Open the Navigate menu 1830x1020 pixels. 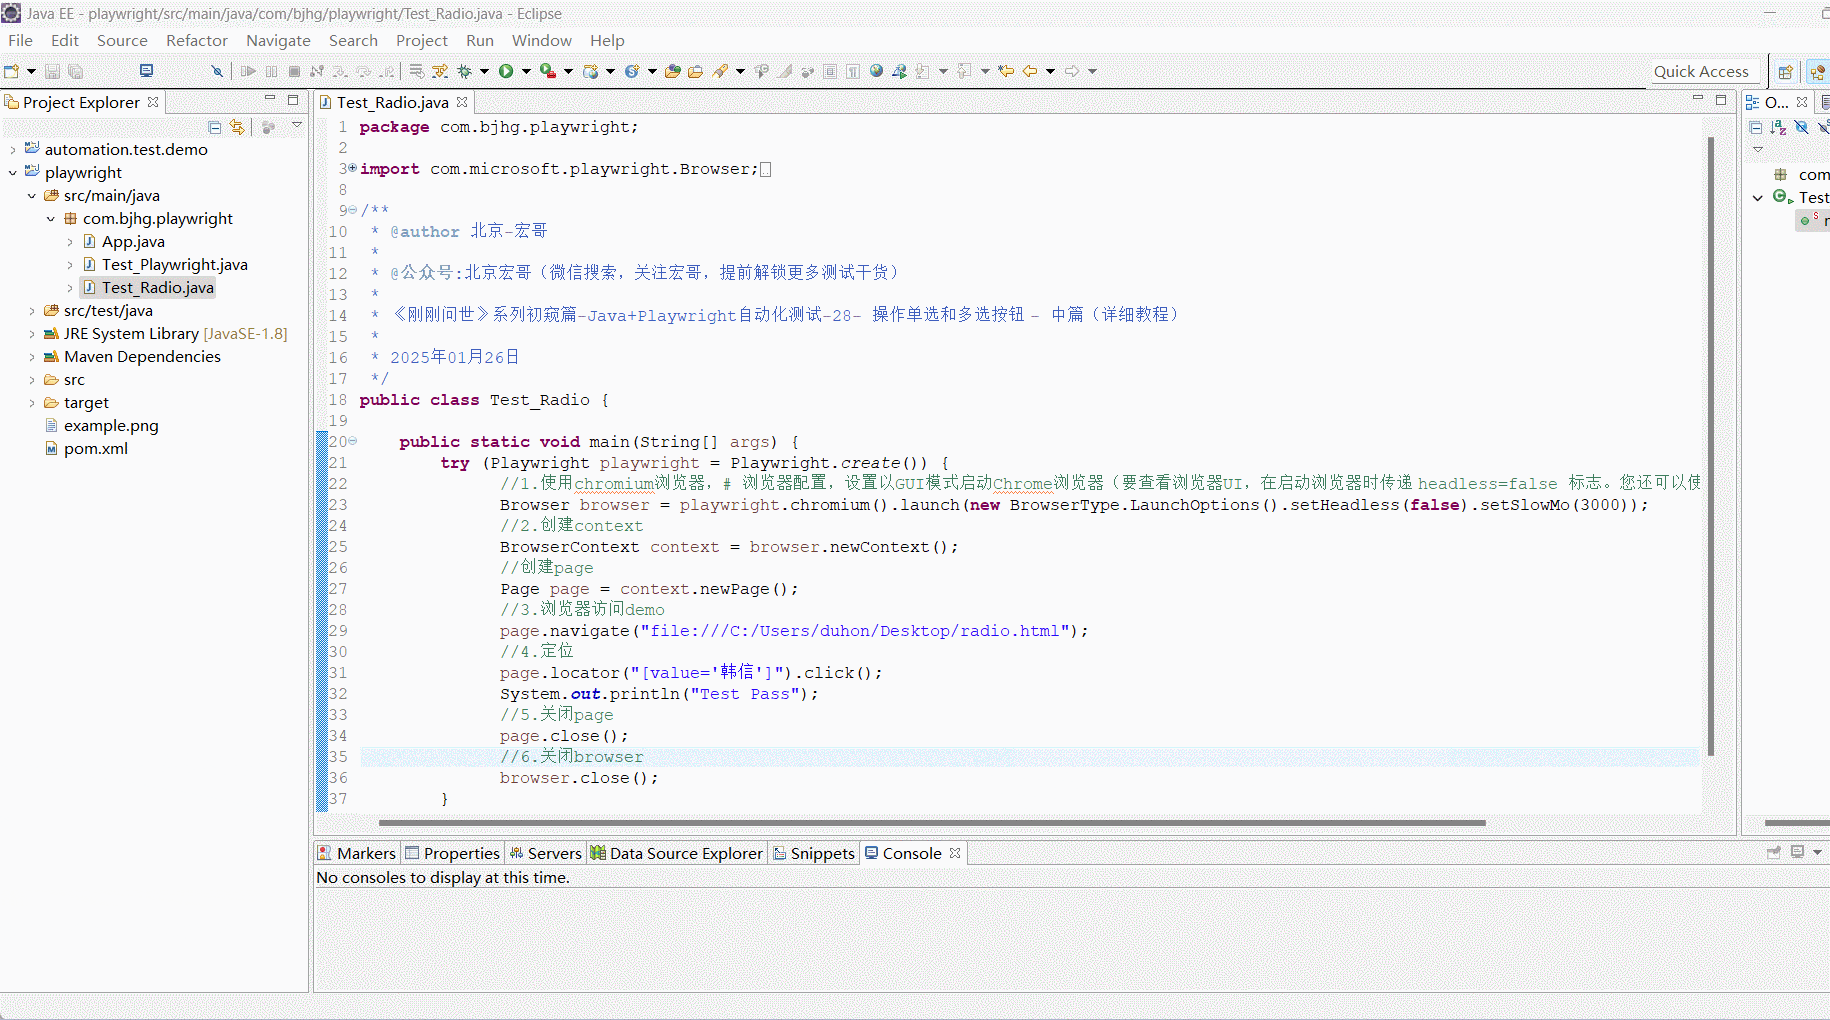click(278, 40)
